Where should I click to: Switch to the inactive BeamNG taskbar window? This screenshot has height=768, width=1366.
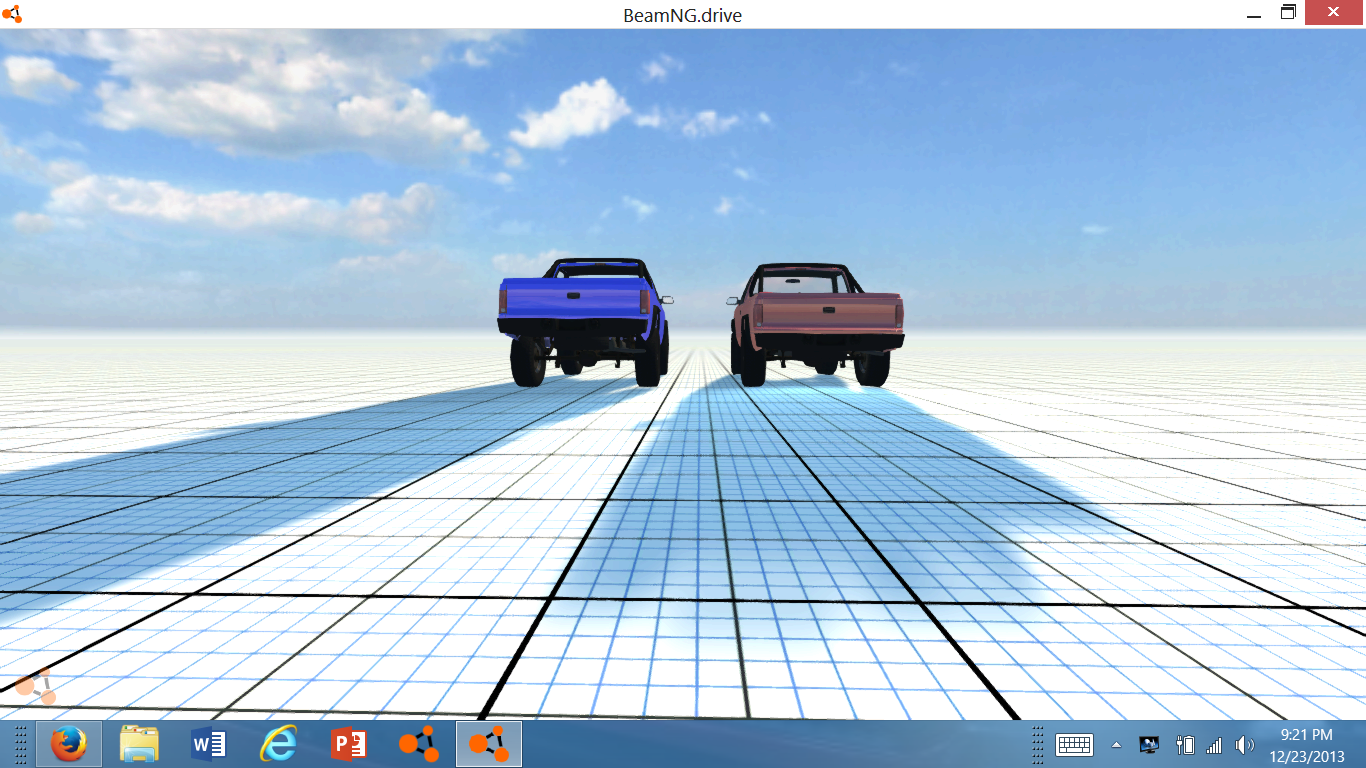tap(419, 744)
